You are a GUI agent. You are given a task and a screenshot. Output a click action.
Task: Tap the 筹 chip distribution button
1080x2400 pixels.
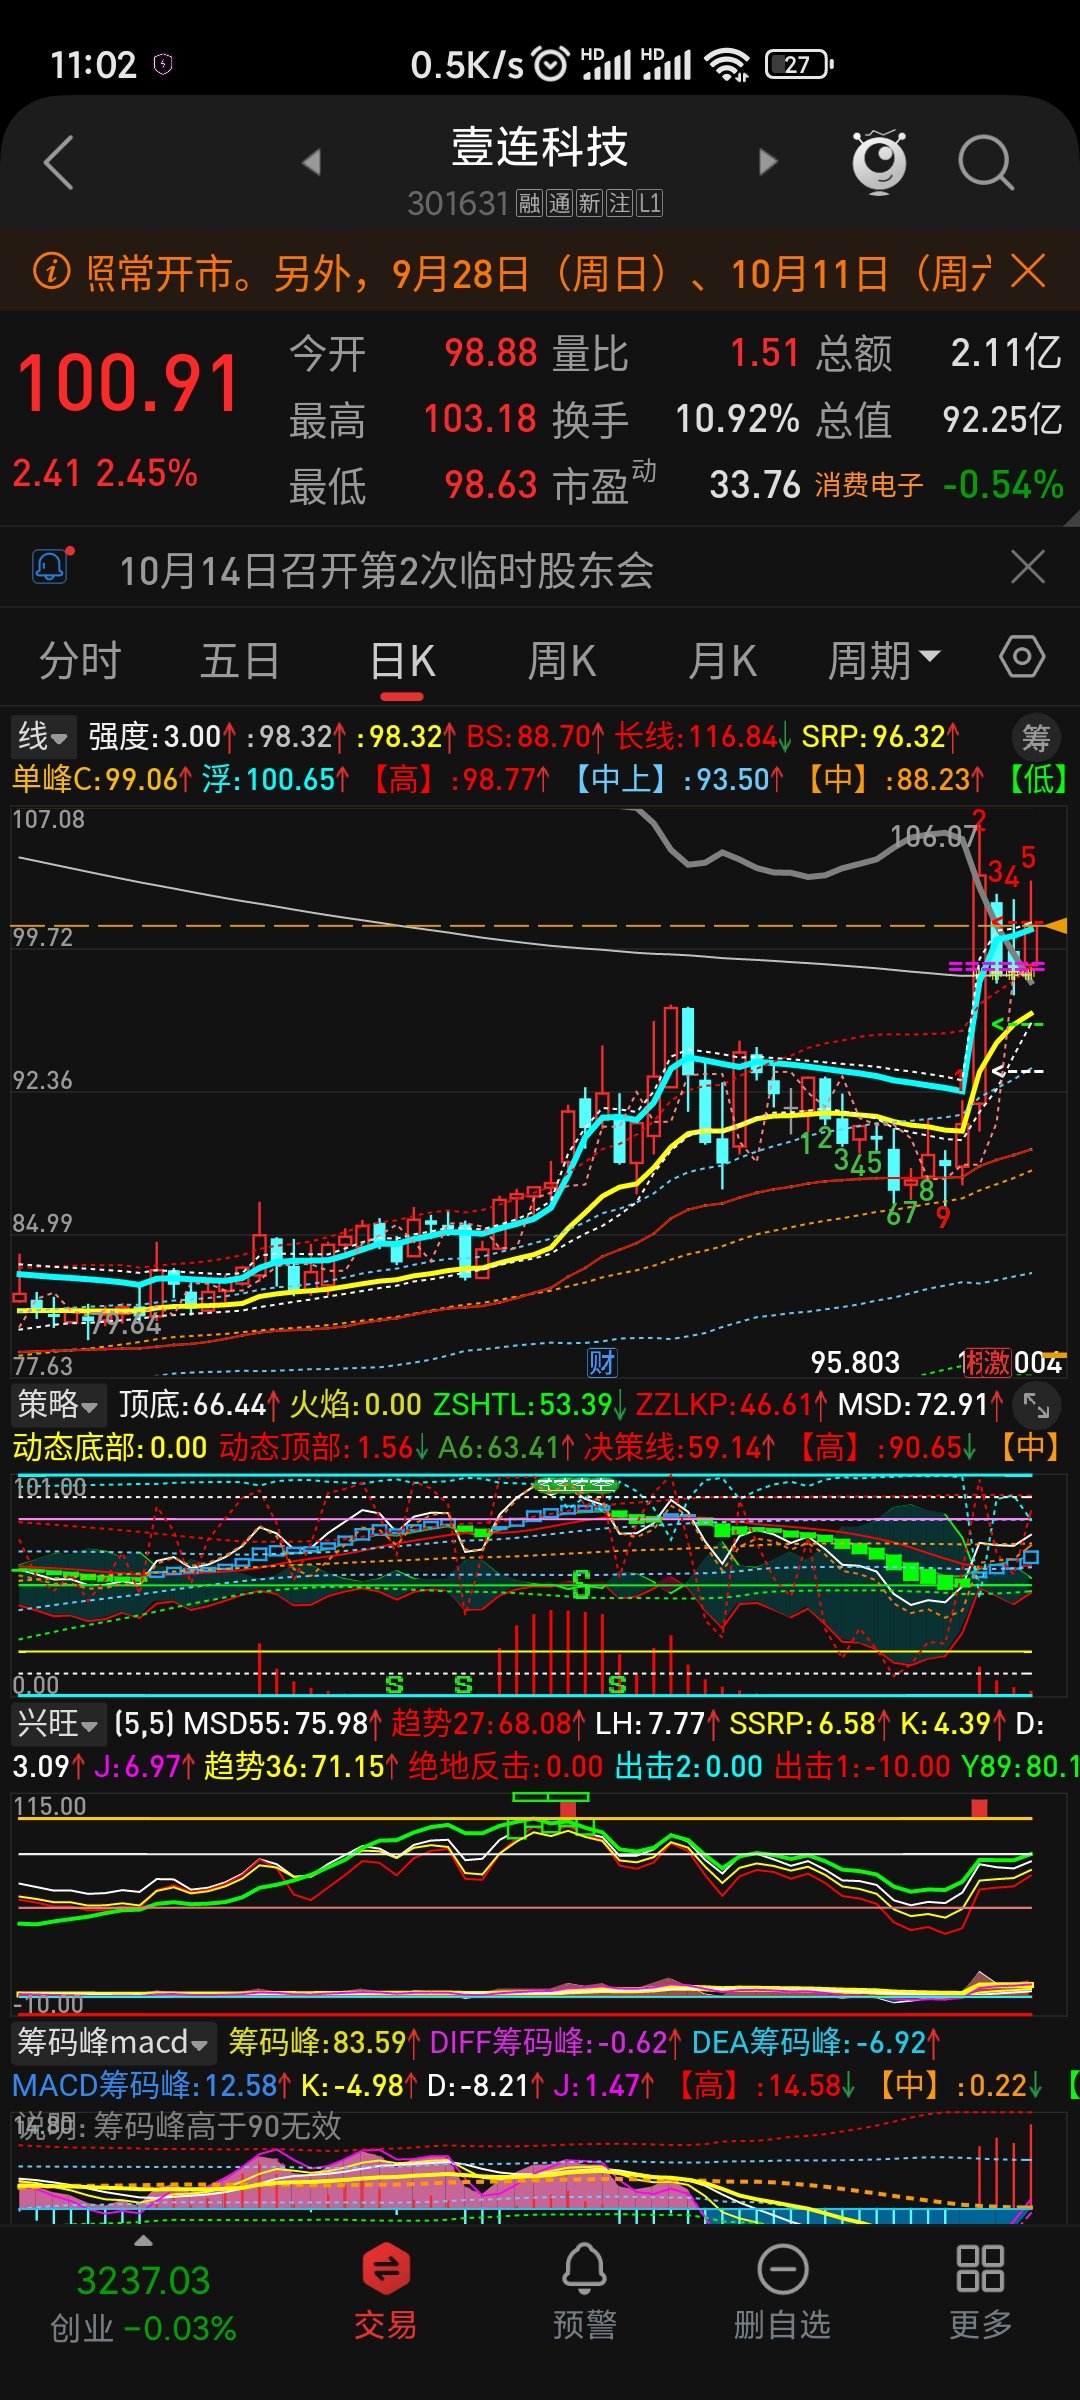point(1036,739)
